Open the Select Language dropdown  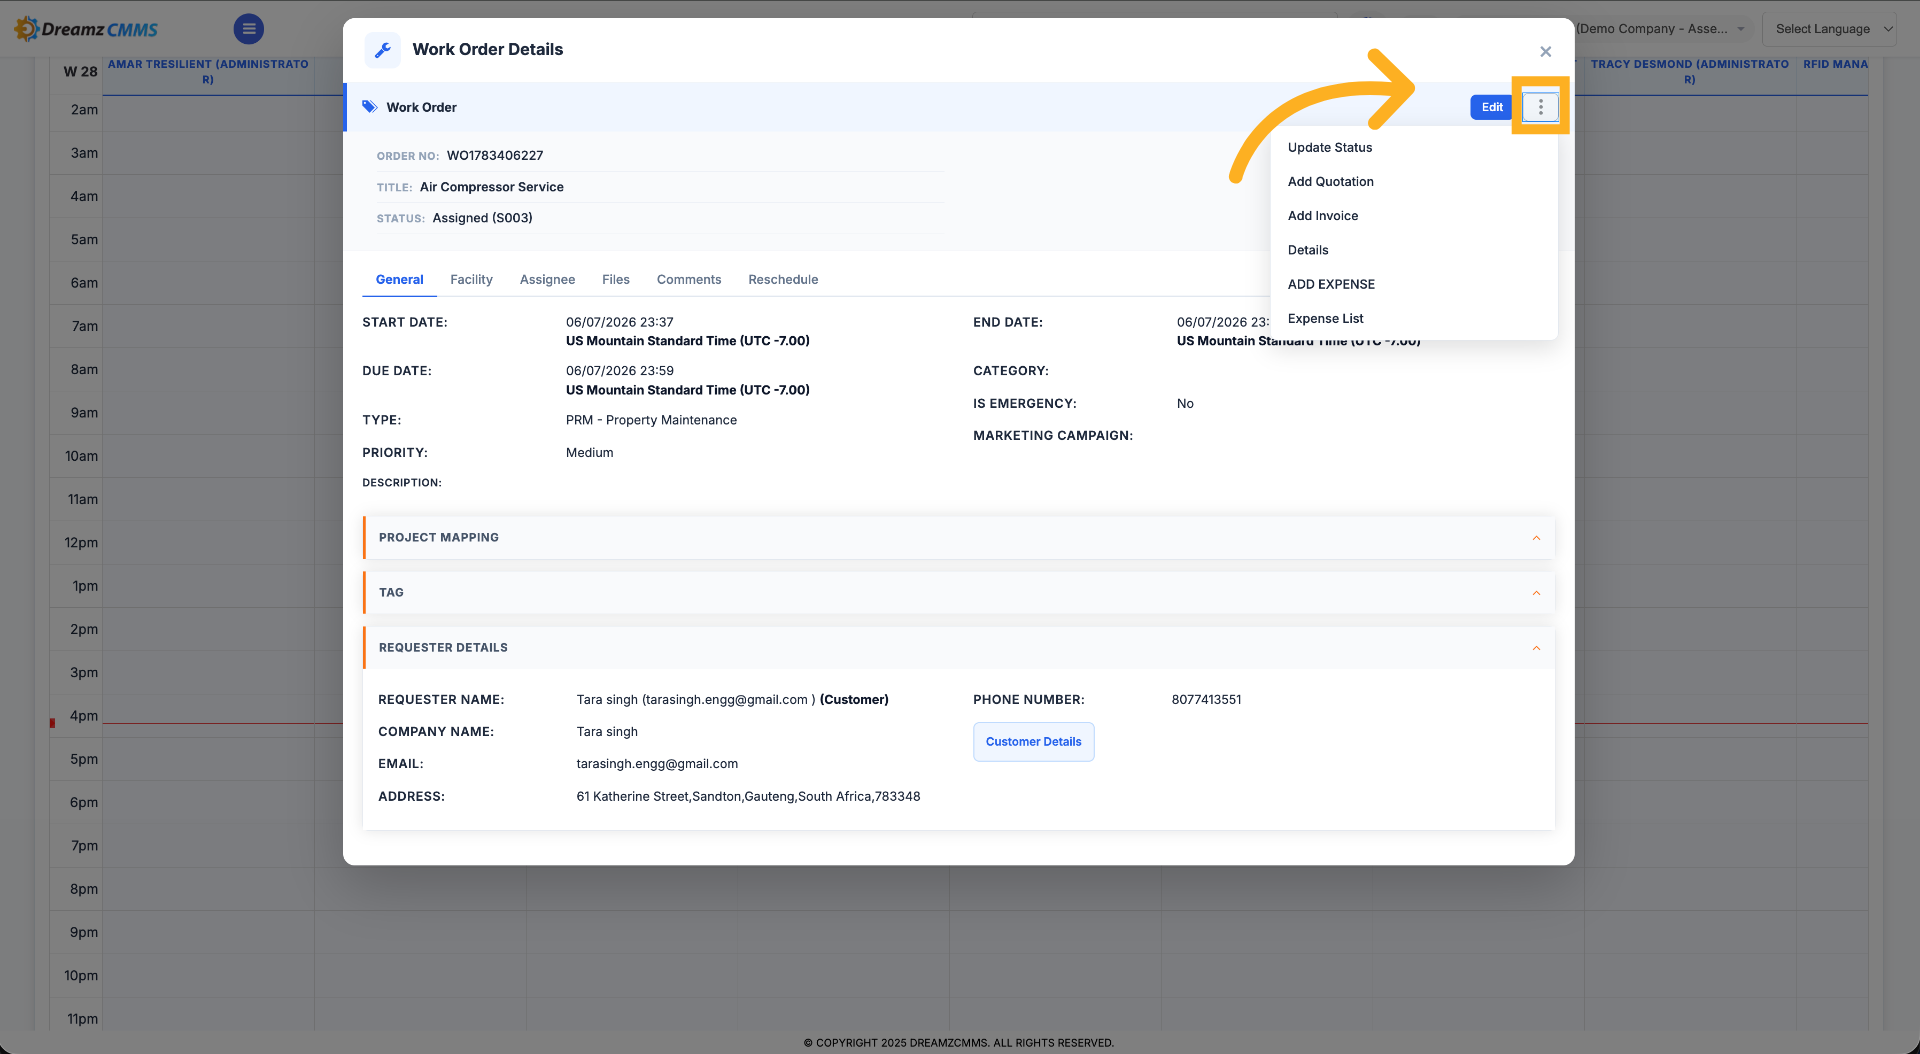[x=1829, y=29]
